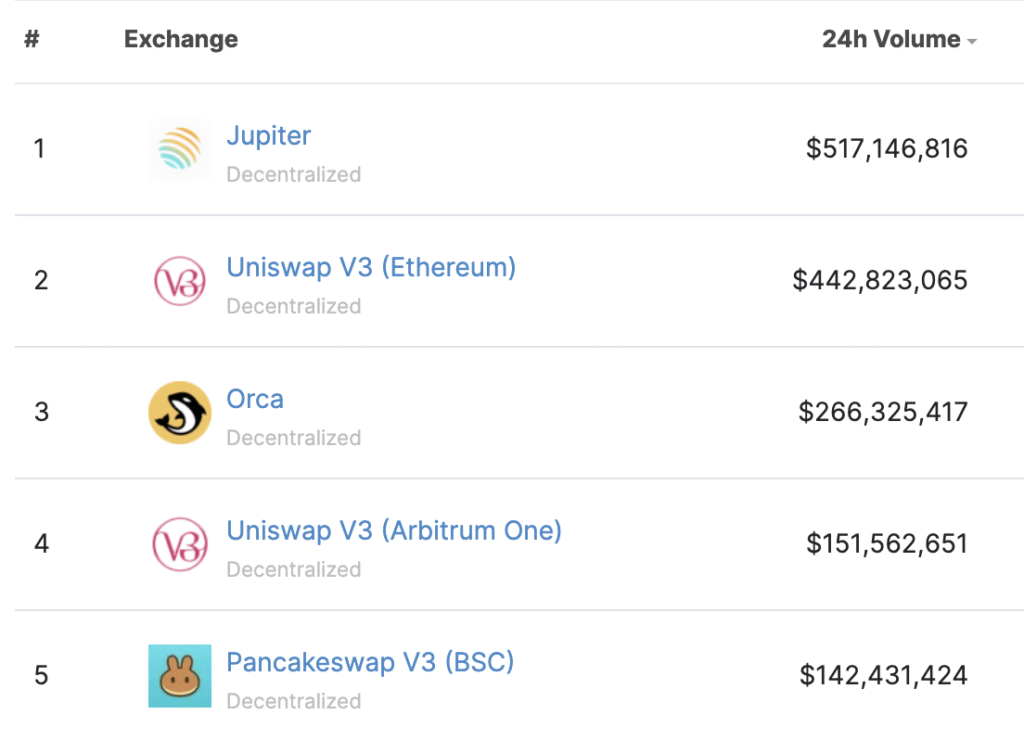
Task: Click the $517,146,816 volume value
Action: 887,149
